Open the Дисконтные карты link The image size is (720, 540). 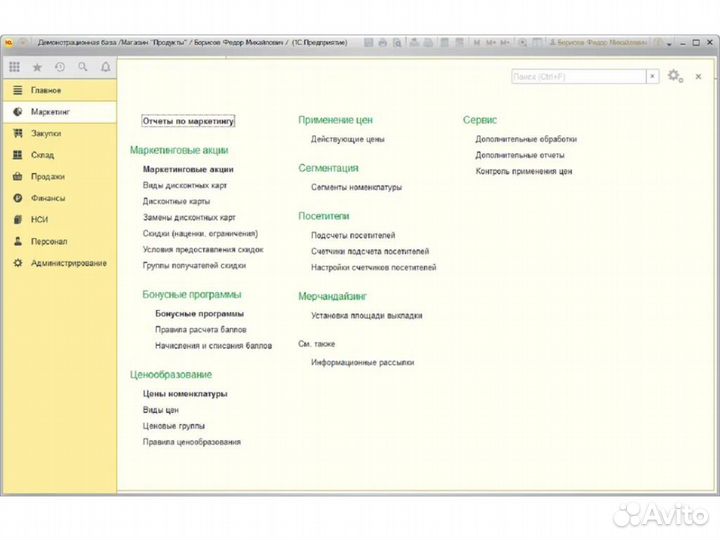176,201
